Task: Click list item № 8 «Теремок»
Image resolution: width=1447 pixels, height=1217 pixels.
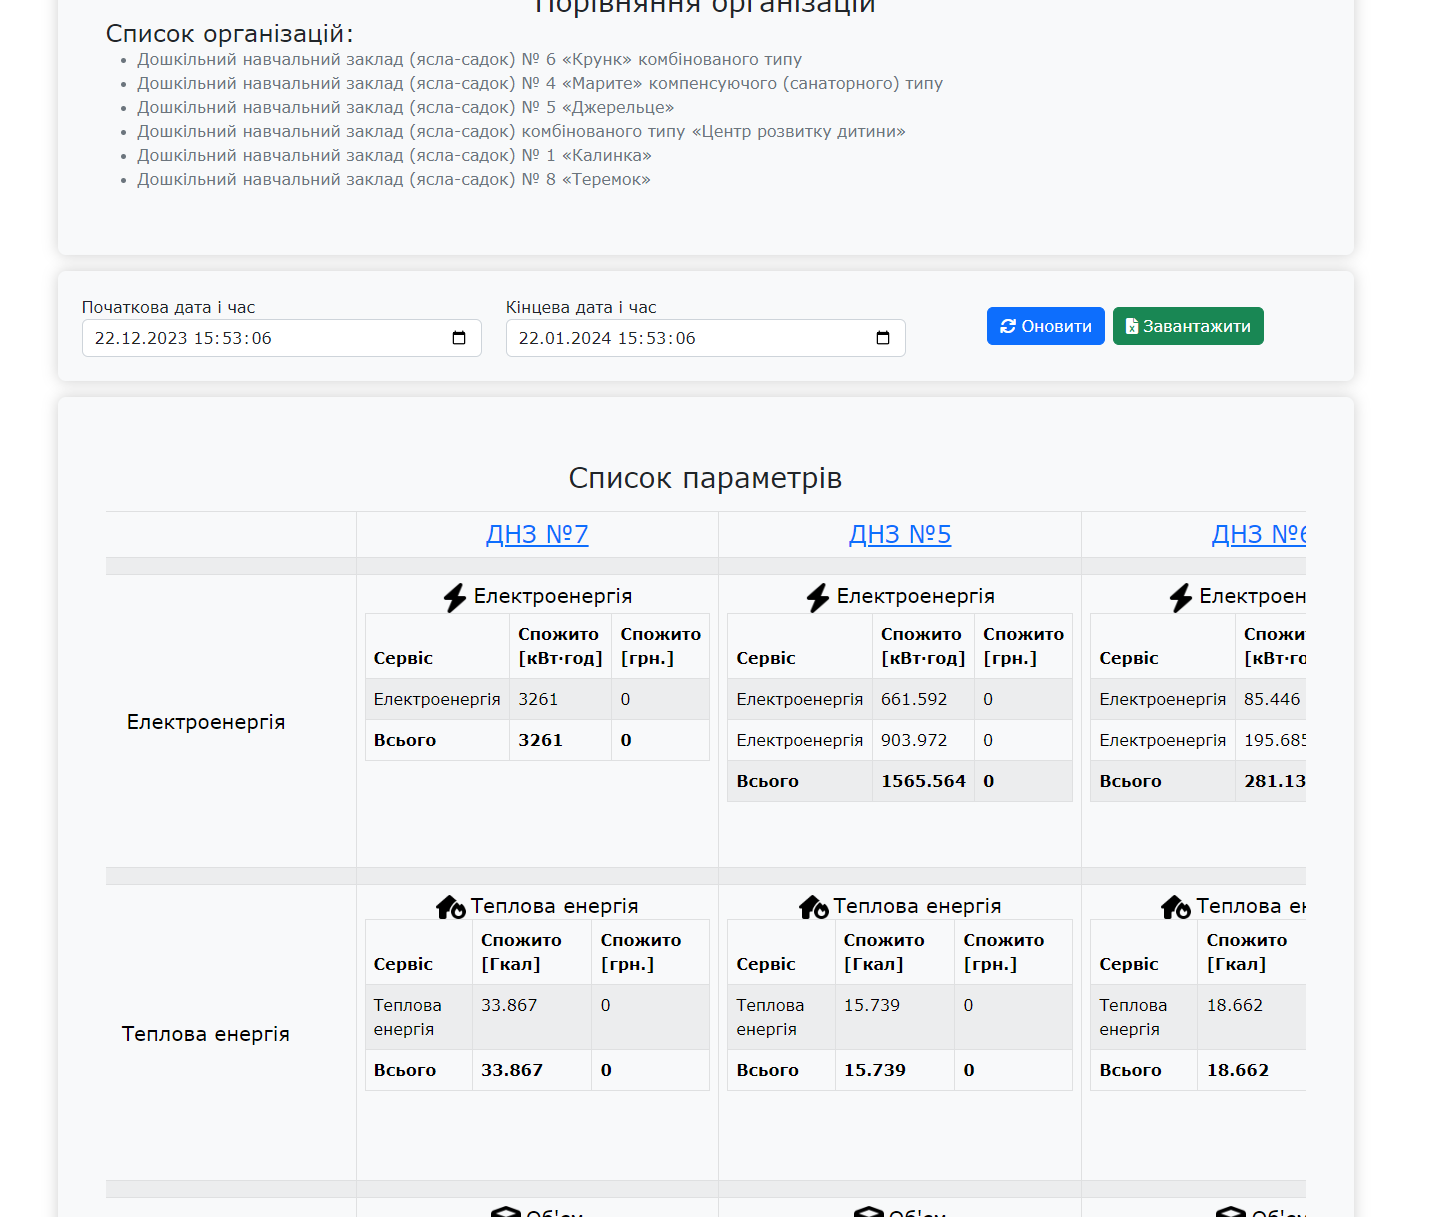Action: (x=394, y=180)
